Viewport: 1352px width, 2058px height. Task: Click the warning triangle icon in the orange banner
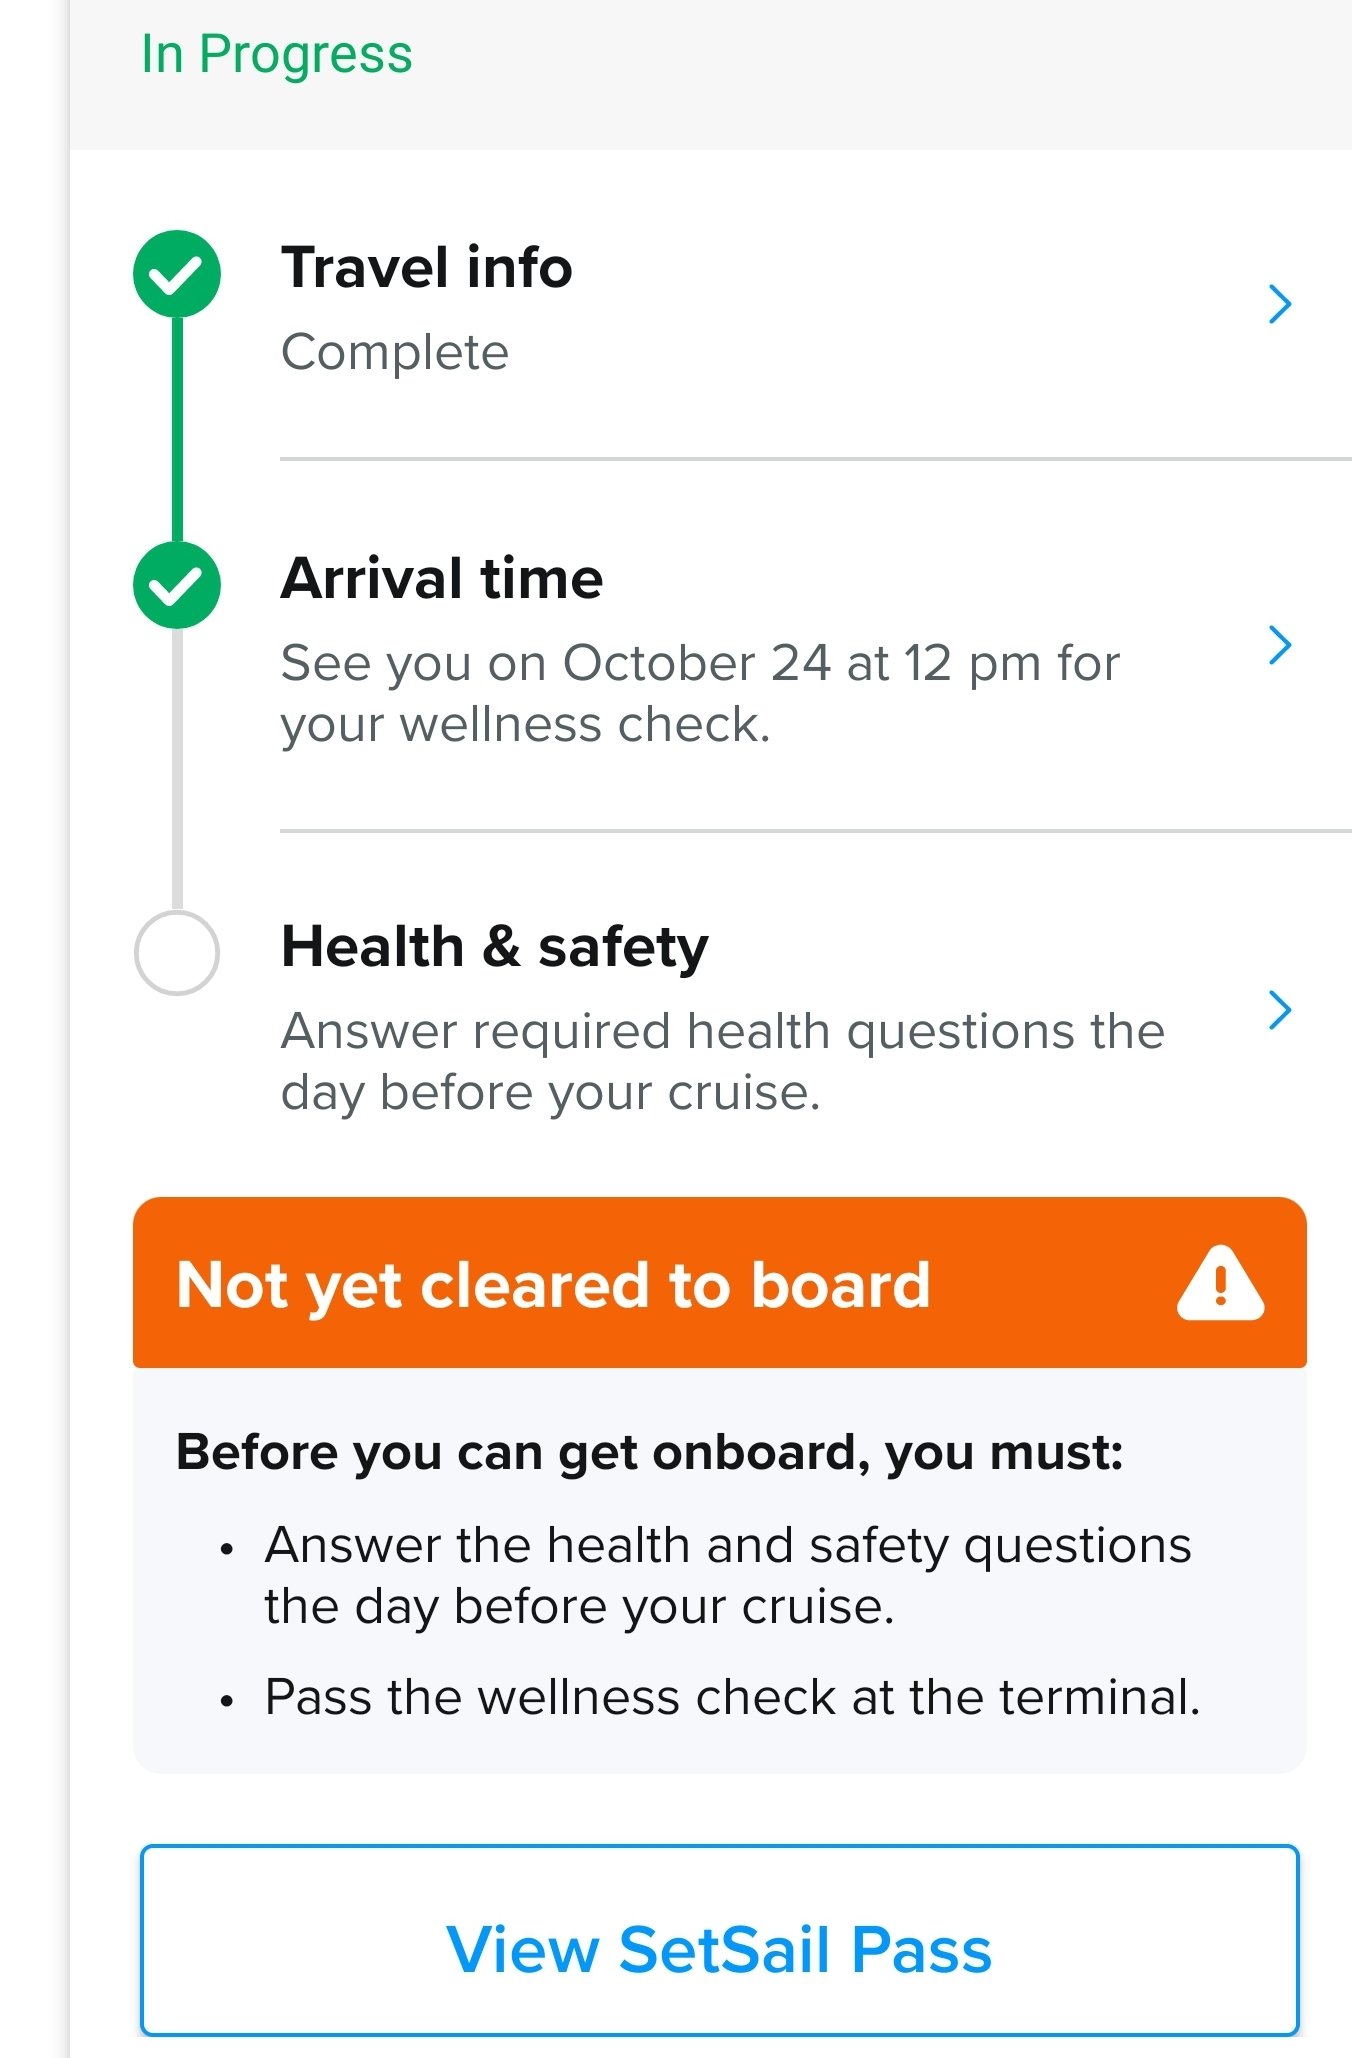(x=1220, y=1284)
